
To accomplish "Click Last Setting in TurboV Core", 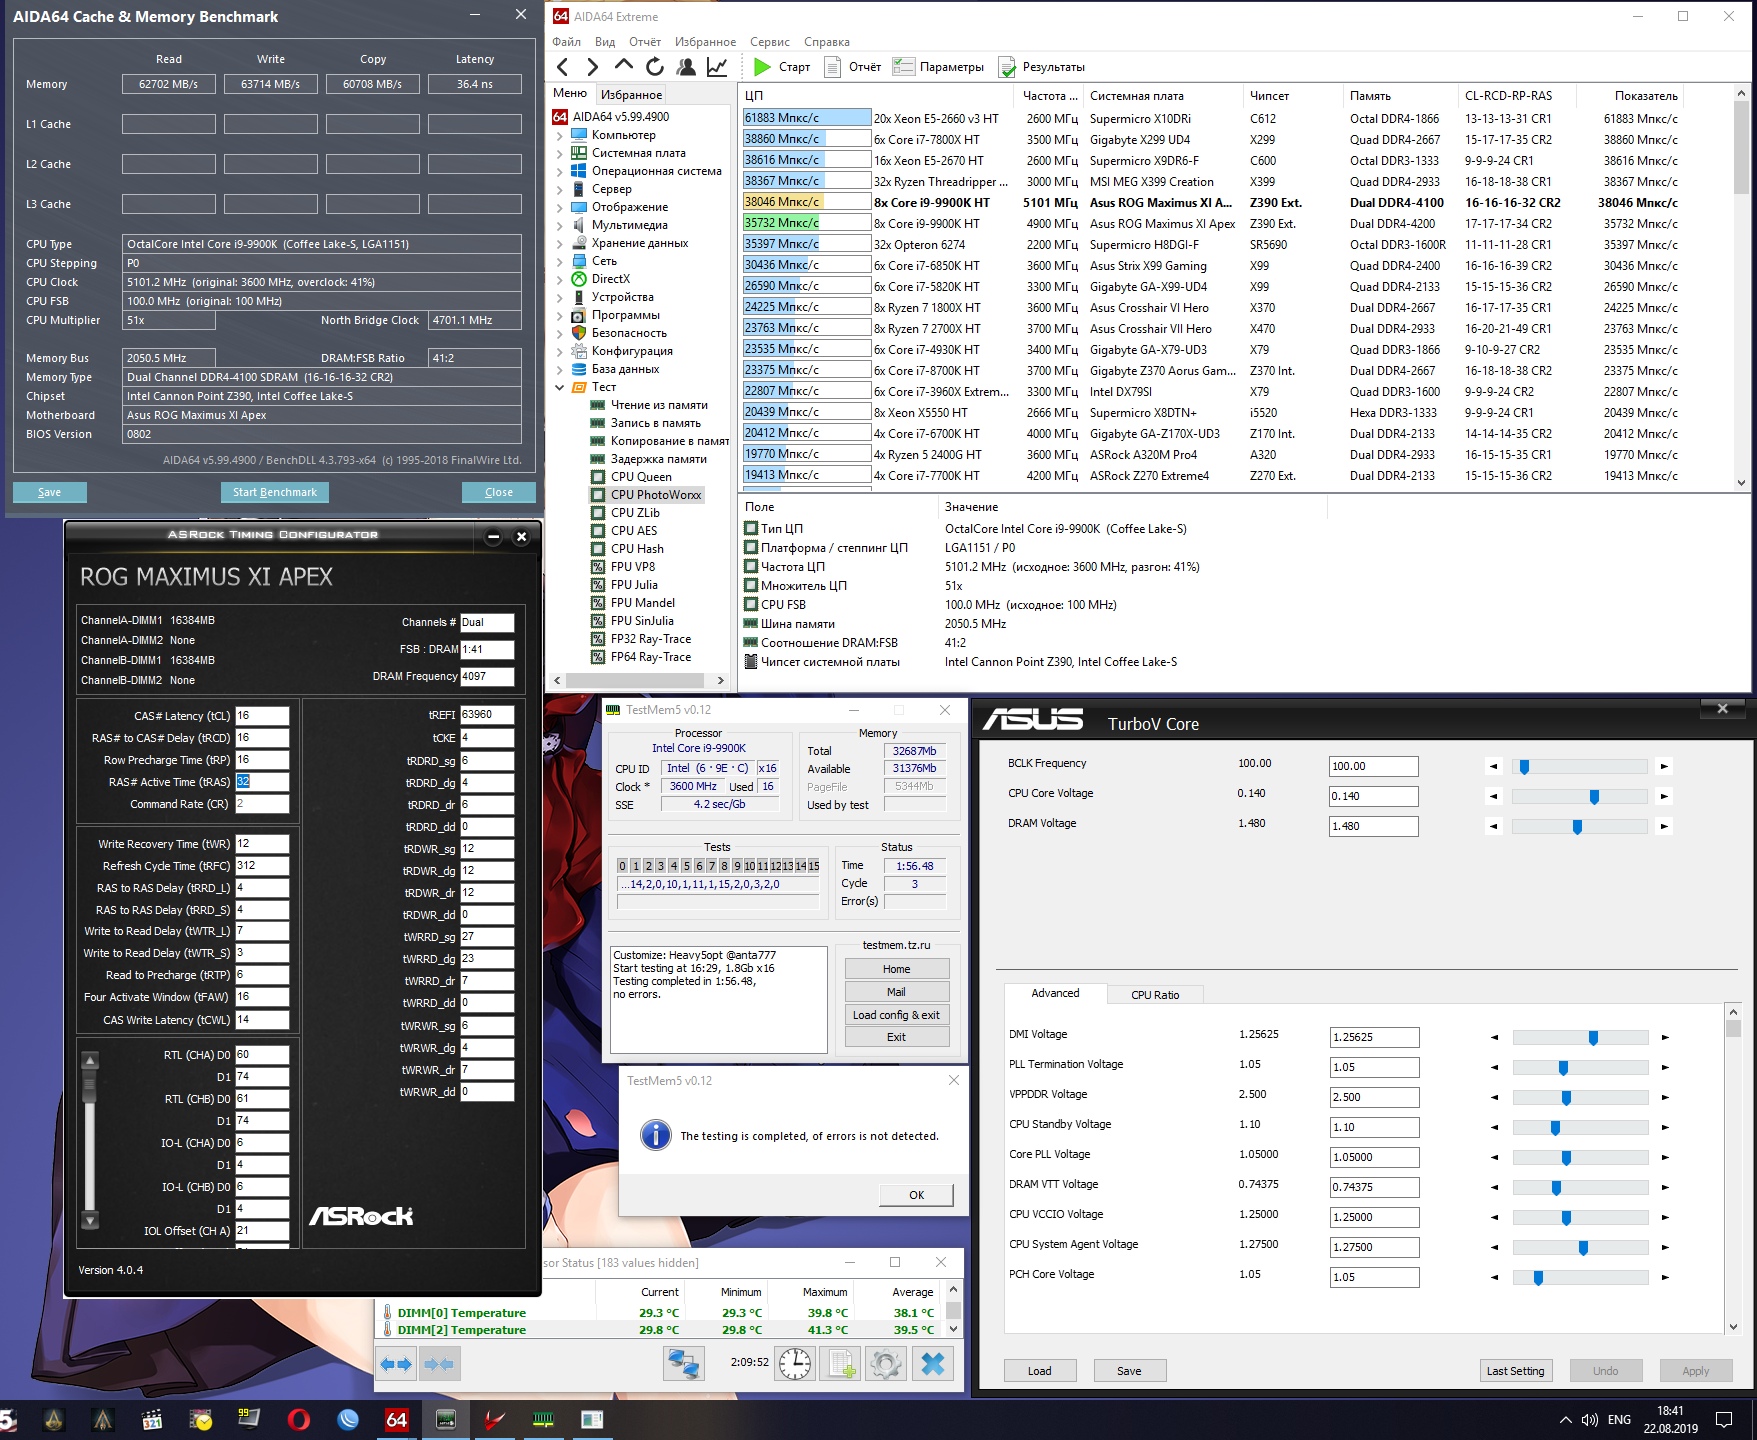I will tap(1515, 1371).
